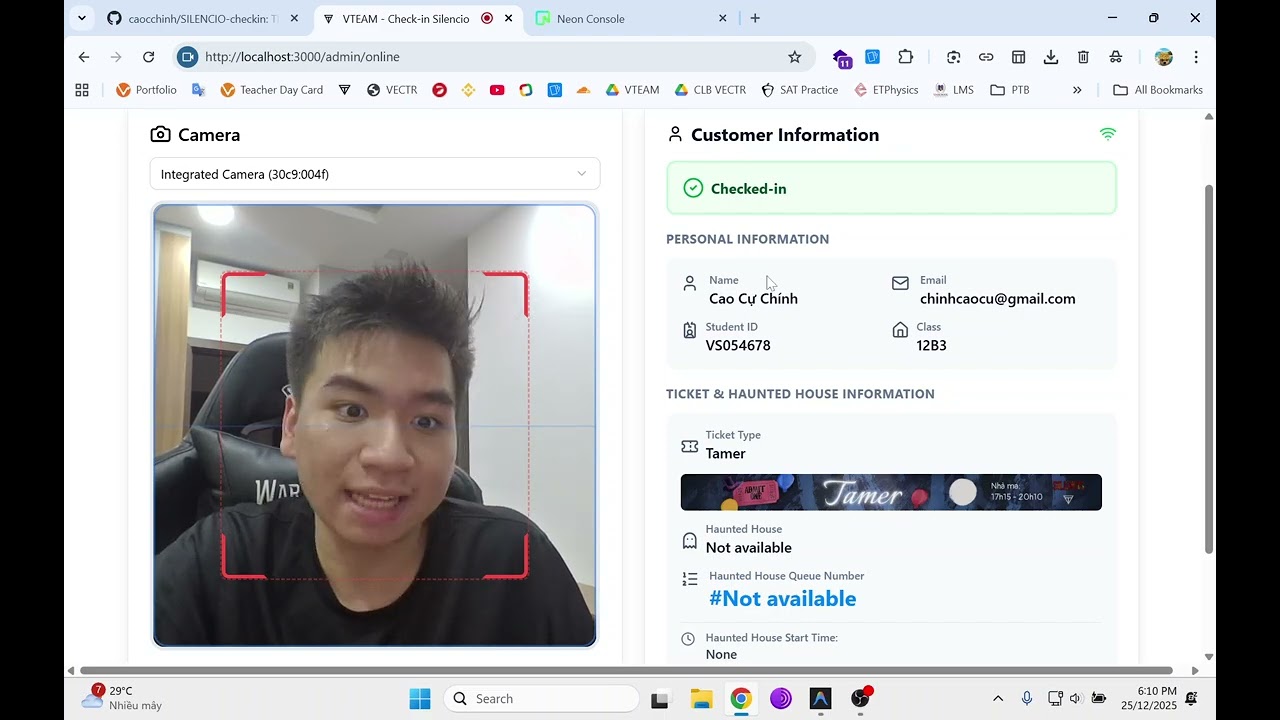The image size is (1280, 720).
Task: Click the Checked-in status banner
Action: coord(891,188)
